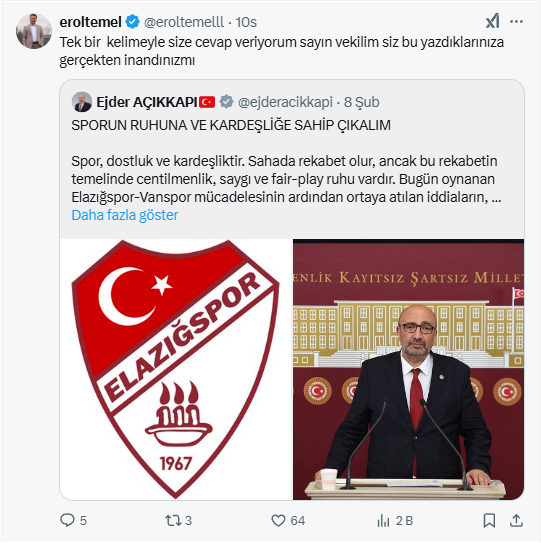View analytics bar chart icon
Image resolution: width=541 pixels, height=543 pixels.
pyautogui.click(x=383, y=520)
